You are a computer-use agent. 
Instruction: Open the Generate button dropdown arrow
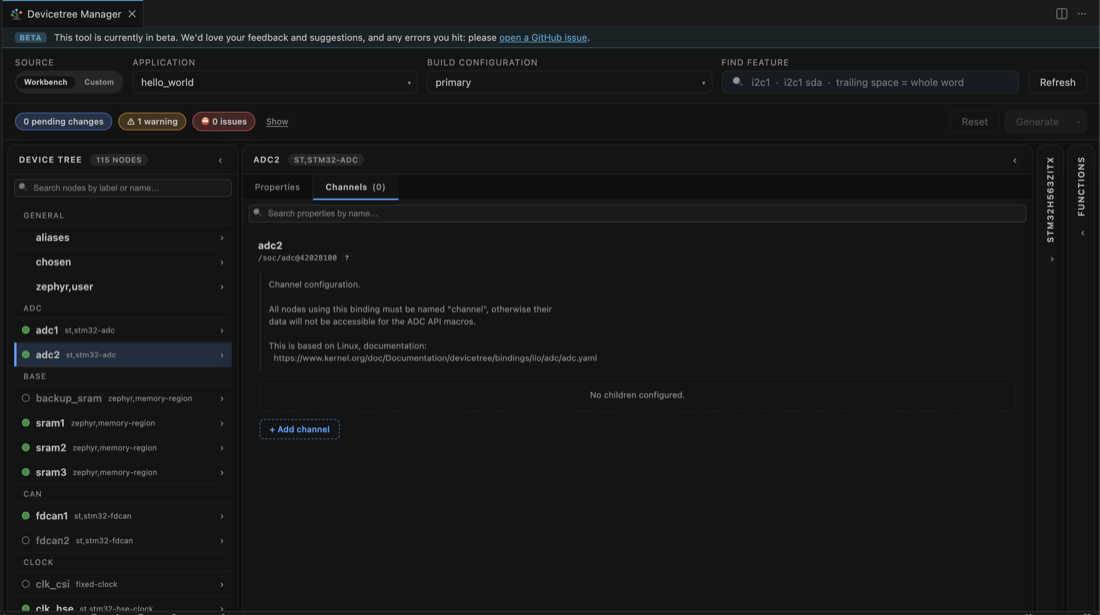coord(1078,122)
